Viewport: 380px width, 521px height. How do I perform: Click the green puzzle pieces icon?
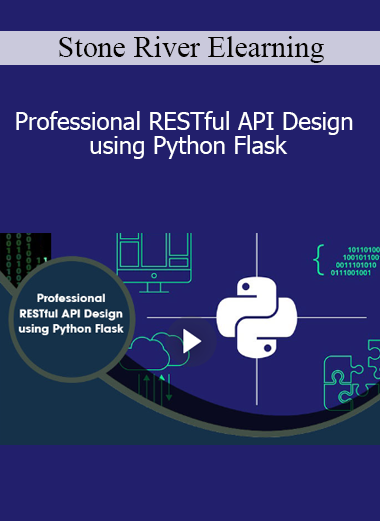click(x=352, y=375)
